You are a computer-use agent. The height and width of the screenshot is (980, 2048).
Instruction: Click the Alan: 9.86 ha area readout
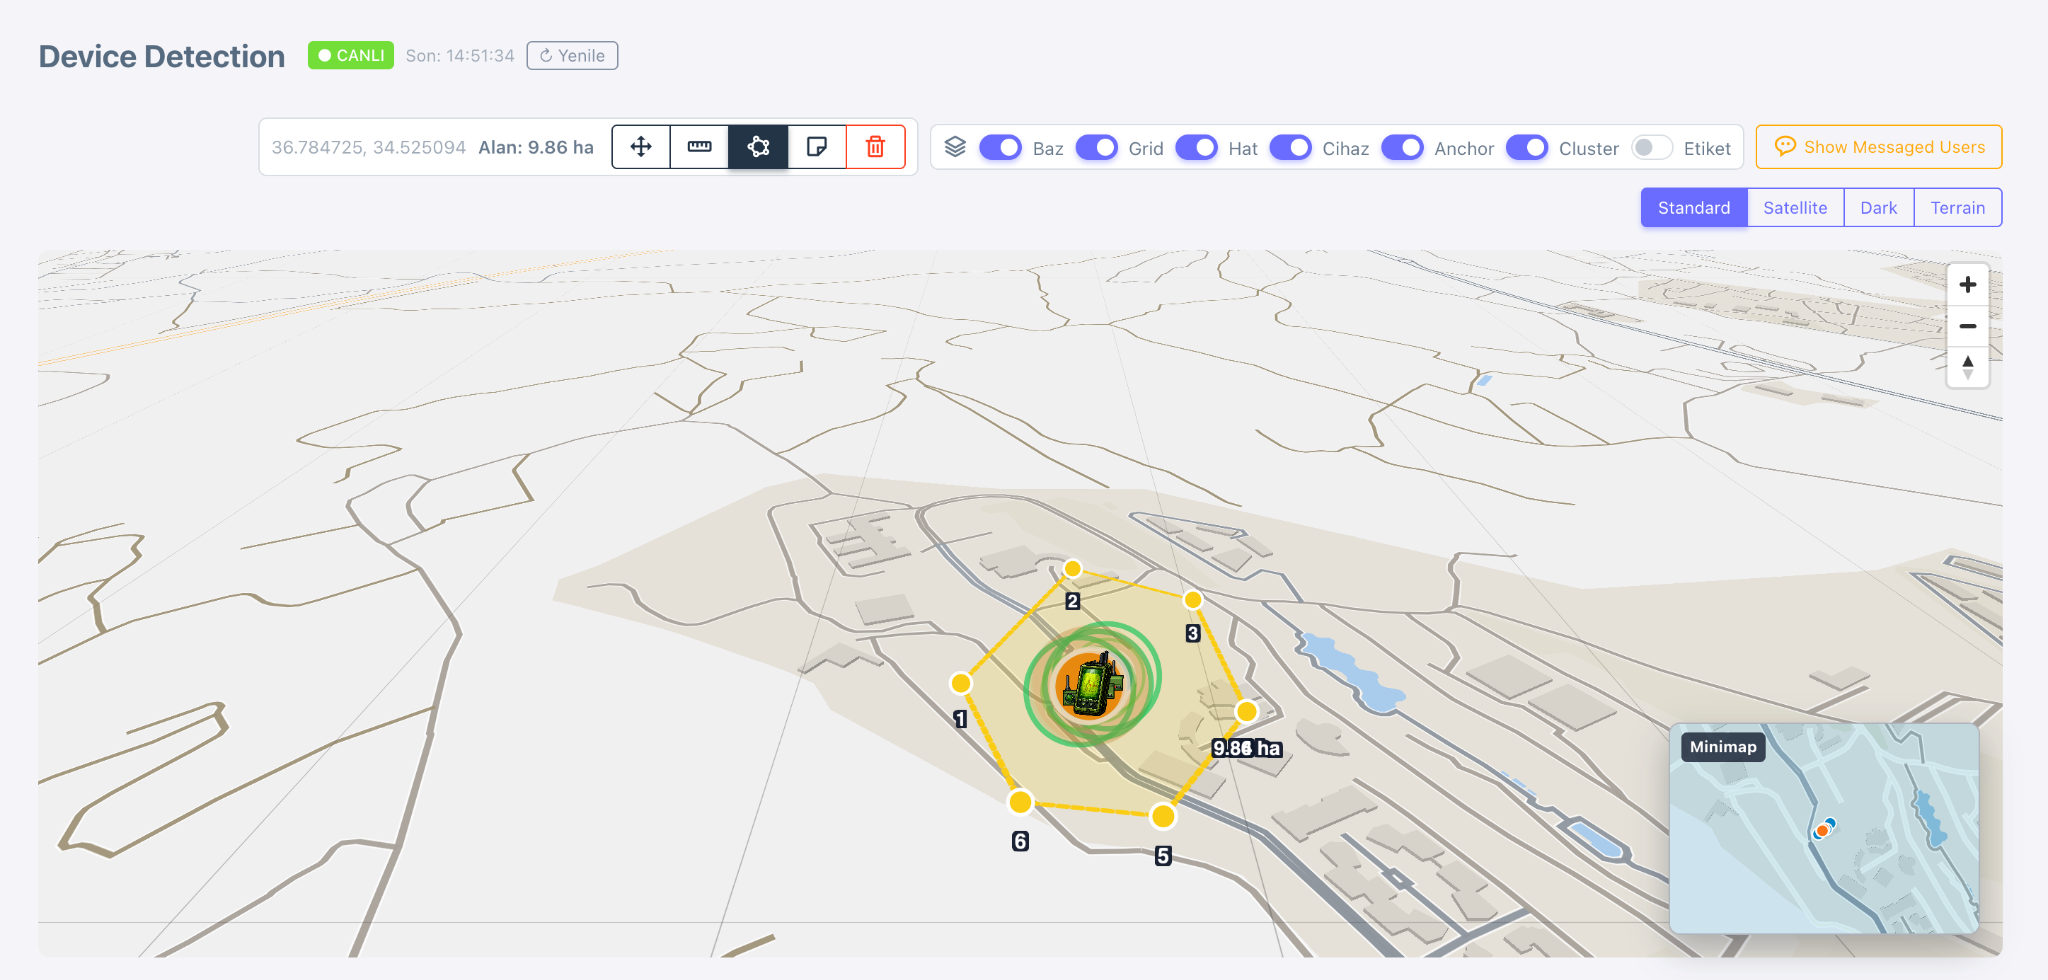(x=536, y=147)
